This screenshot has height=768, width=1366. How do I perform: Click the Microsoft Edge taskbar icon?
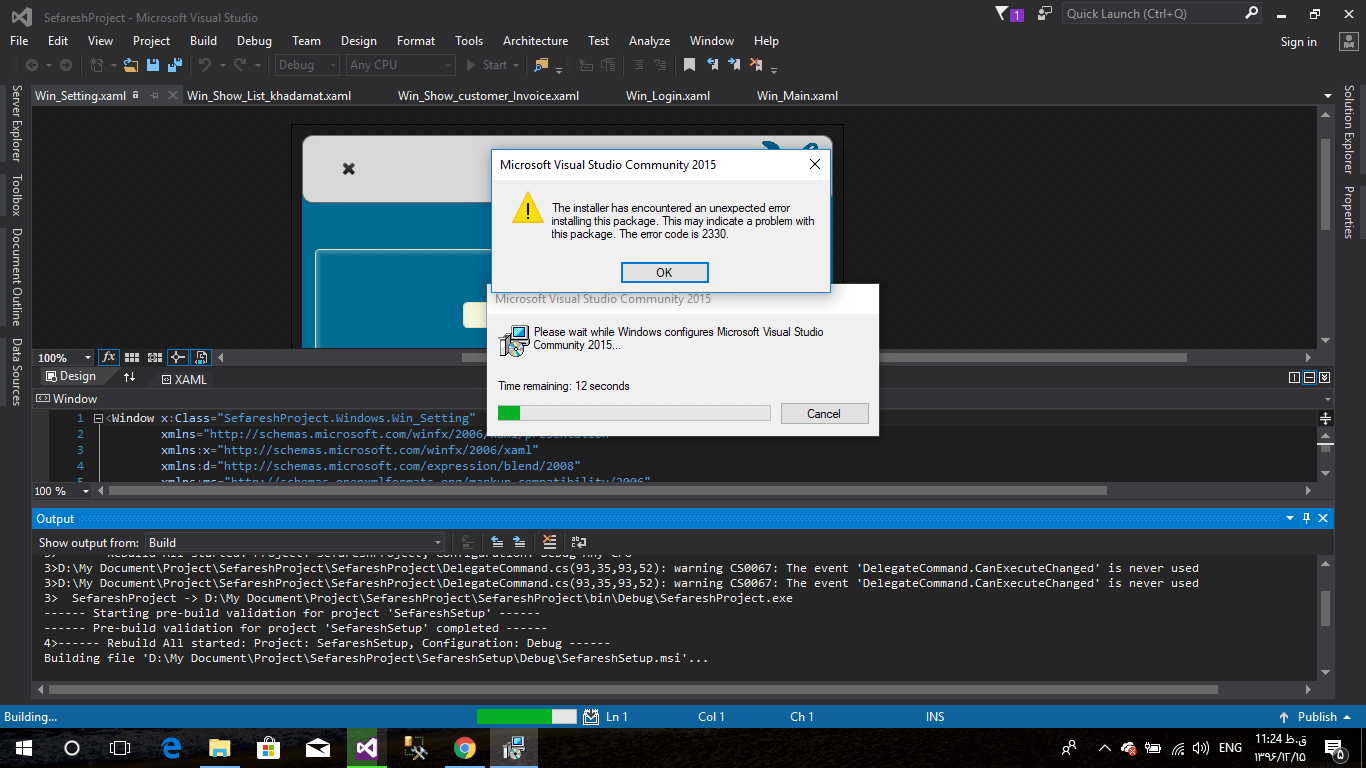pyautogui.click(x=171, y=747)
